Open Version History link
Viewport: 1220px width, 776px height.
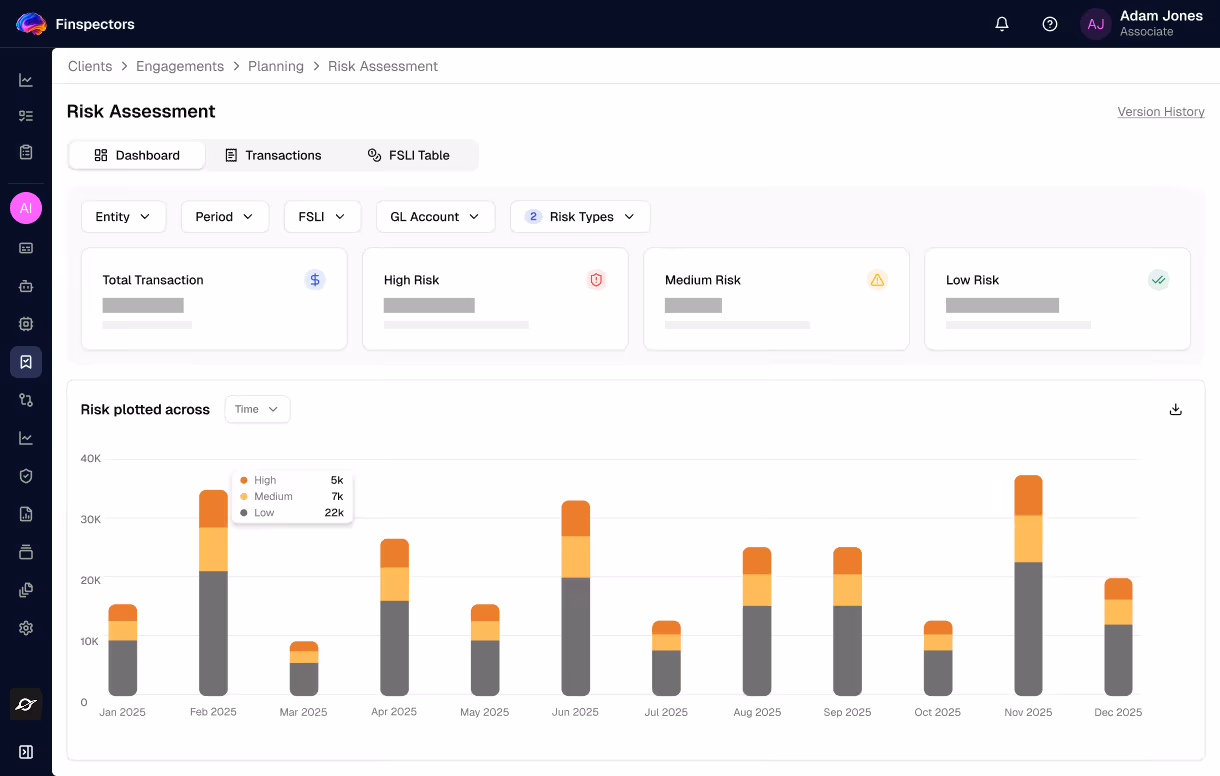pos(1161,112)
